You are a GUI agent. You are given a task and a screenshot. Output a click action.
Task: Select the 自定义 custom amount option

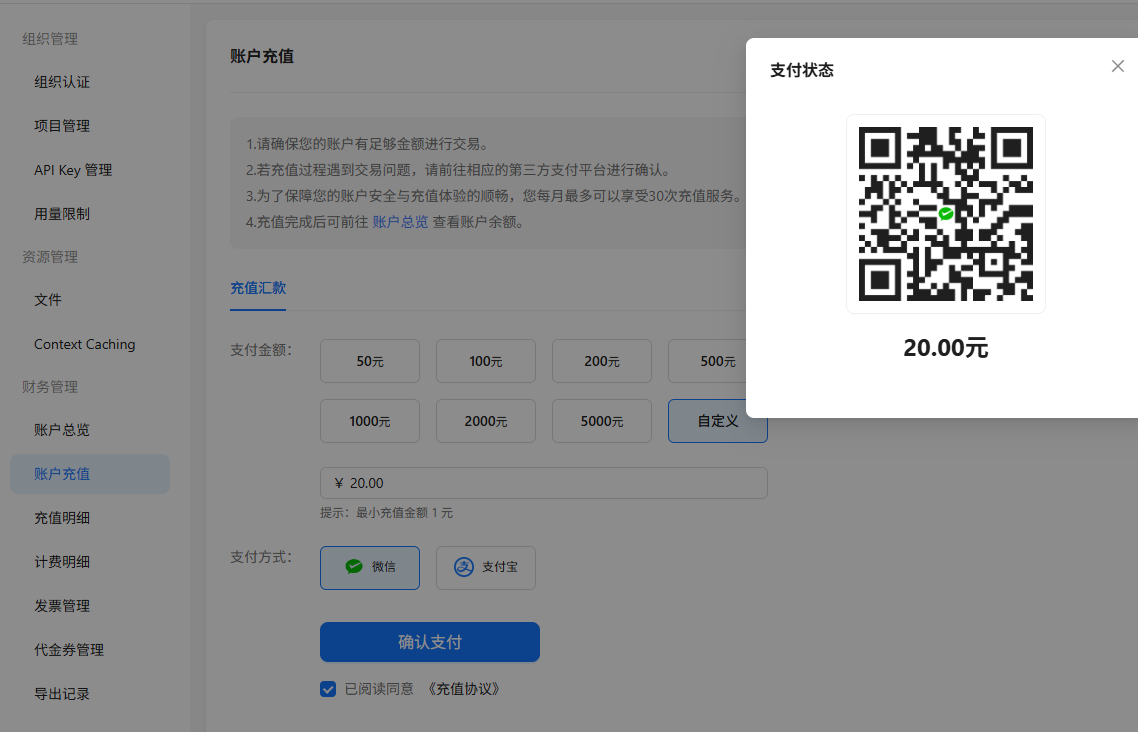(x=718, y=421)
